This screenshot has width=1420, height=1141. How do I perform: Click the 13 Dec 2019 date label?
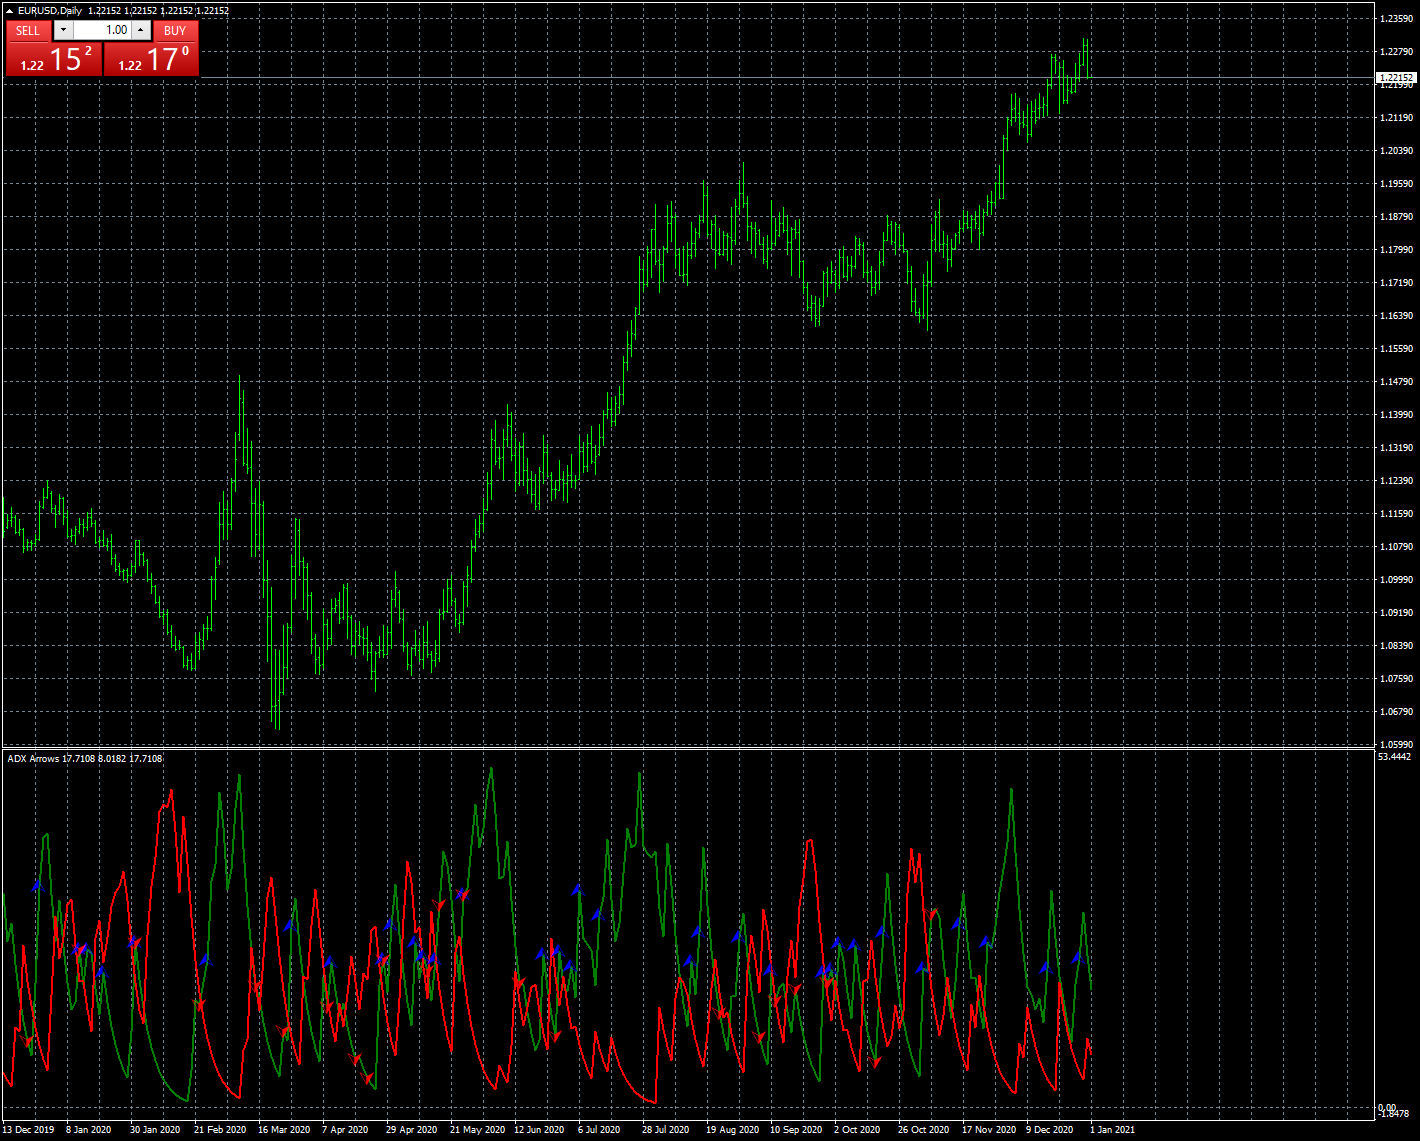coord(28,1130)
